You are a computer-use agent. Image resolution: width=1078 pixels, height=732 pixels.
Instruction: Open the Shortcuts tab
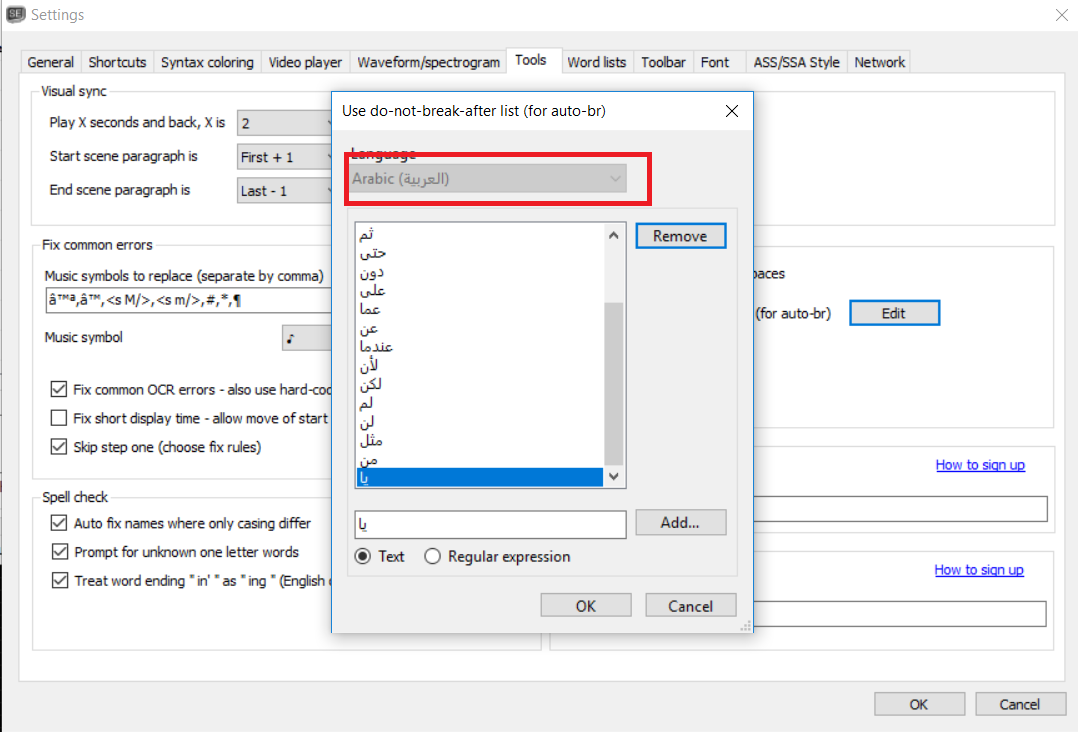118,62
